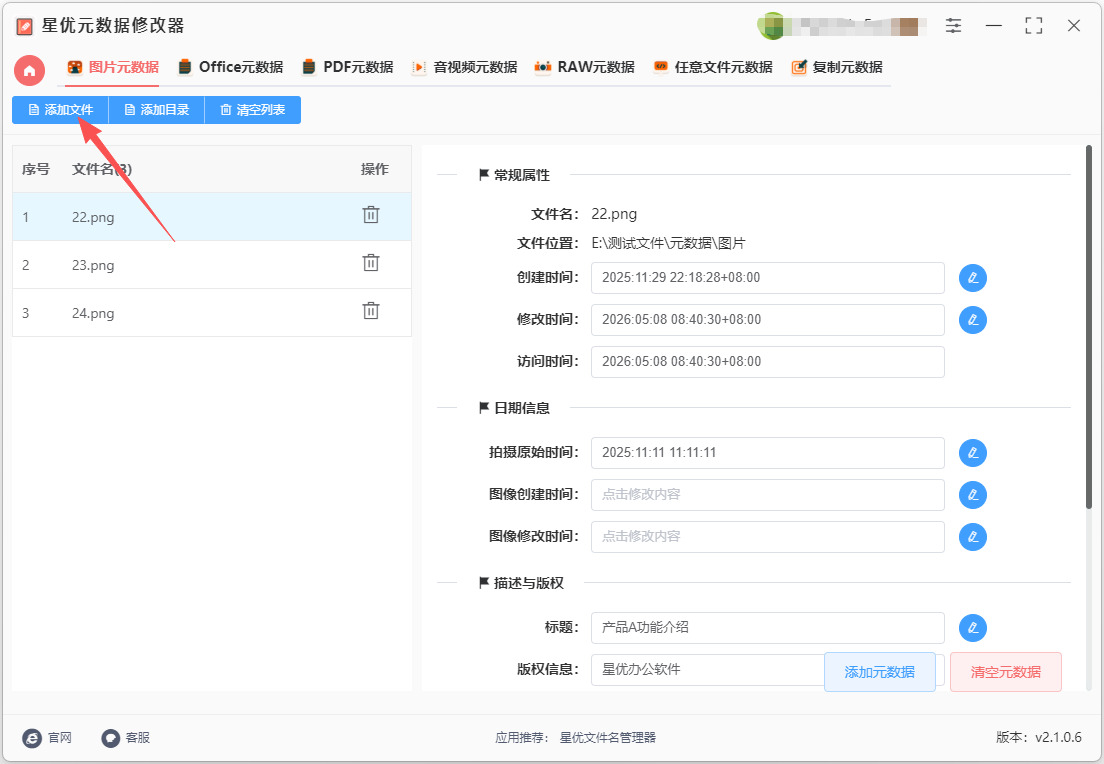The image size is (1104, 764).
Task: Click the 序号 column header
Action: (x=36, y=169)
